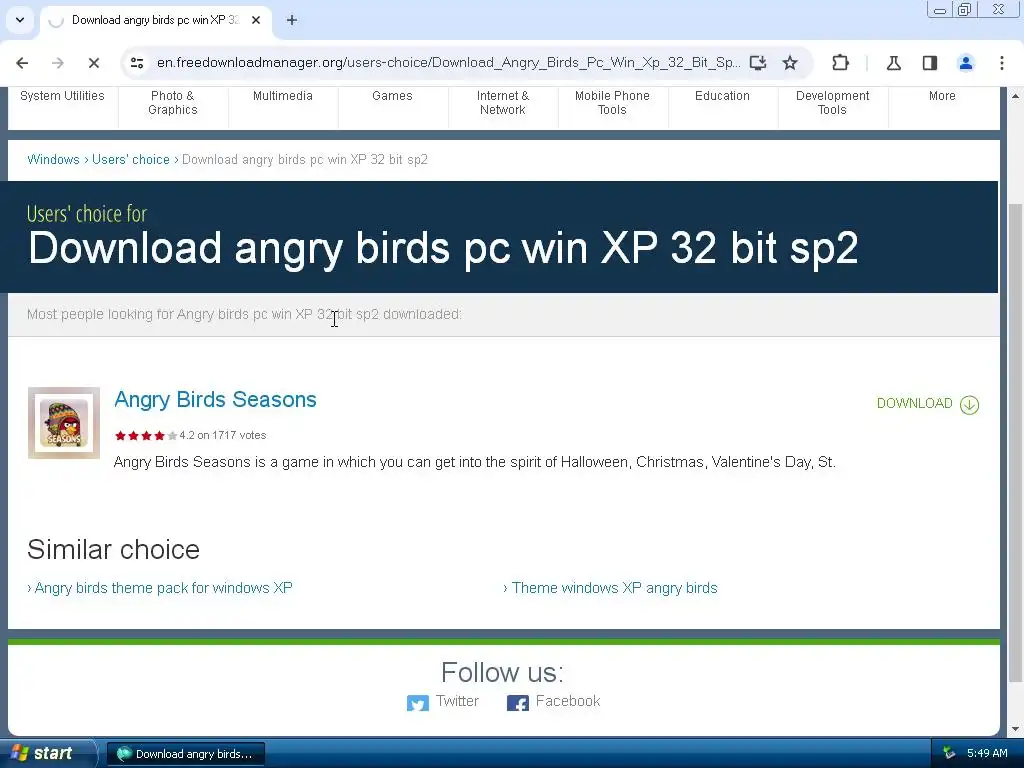Bookmark this page with the star icon

pos(790,63)
